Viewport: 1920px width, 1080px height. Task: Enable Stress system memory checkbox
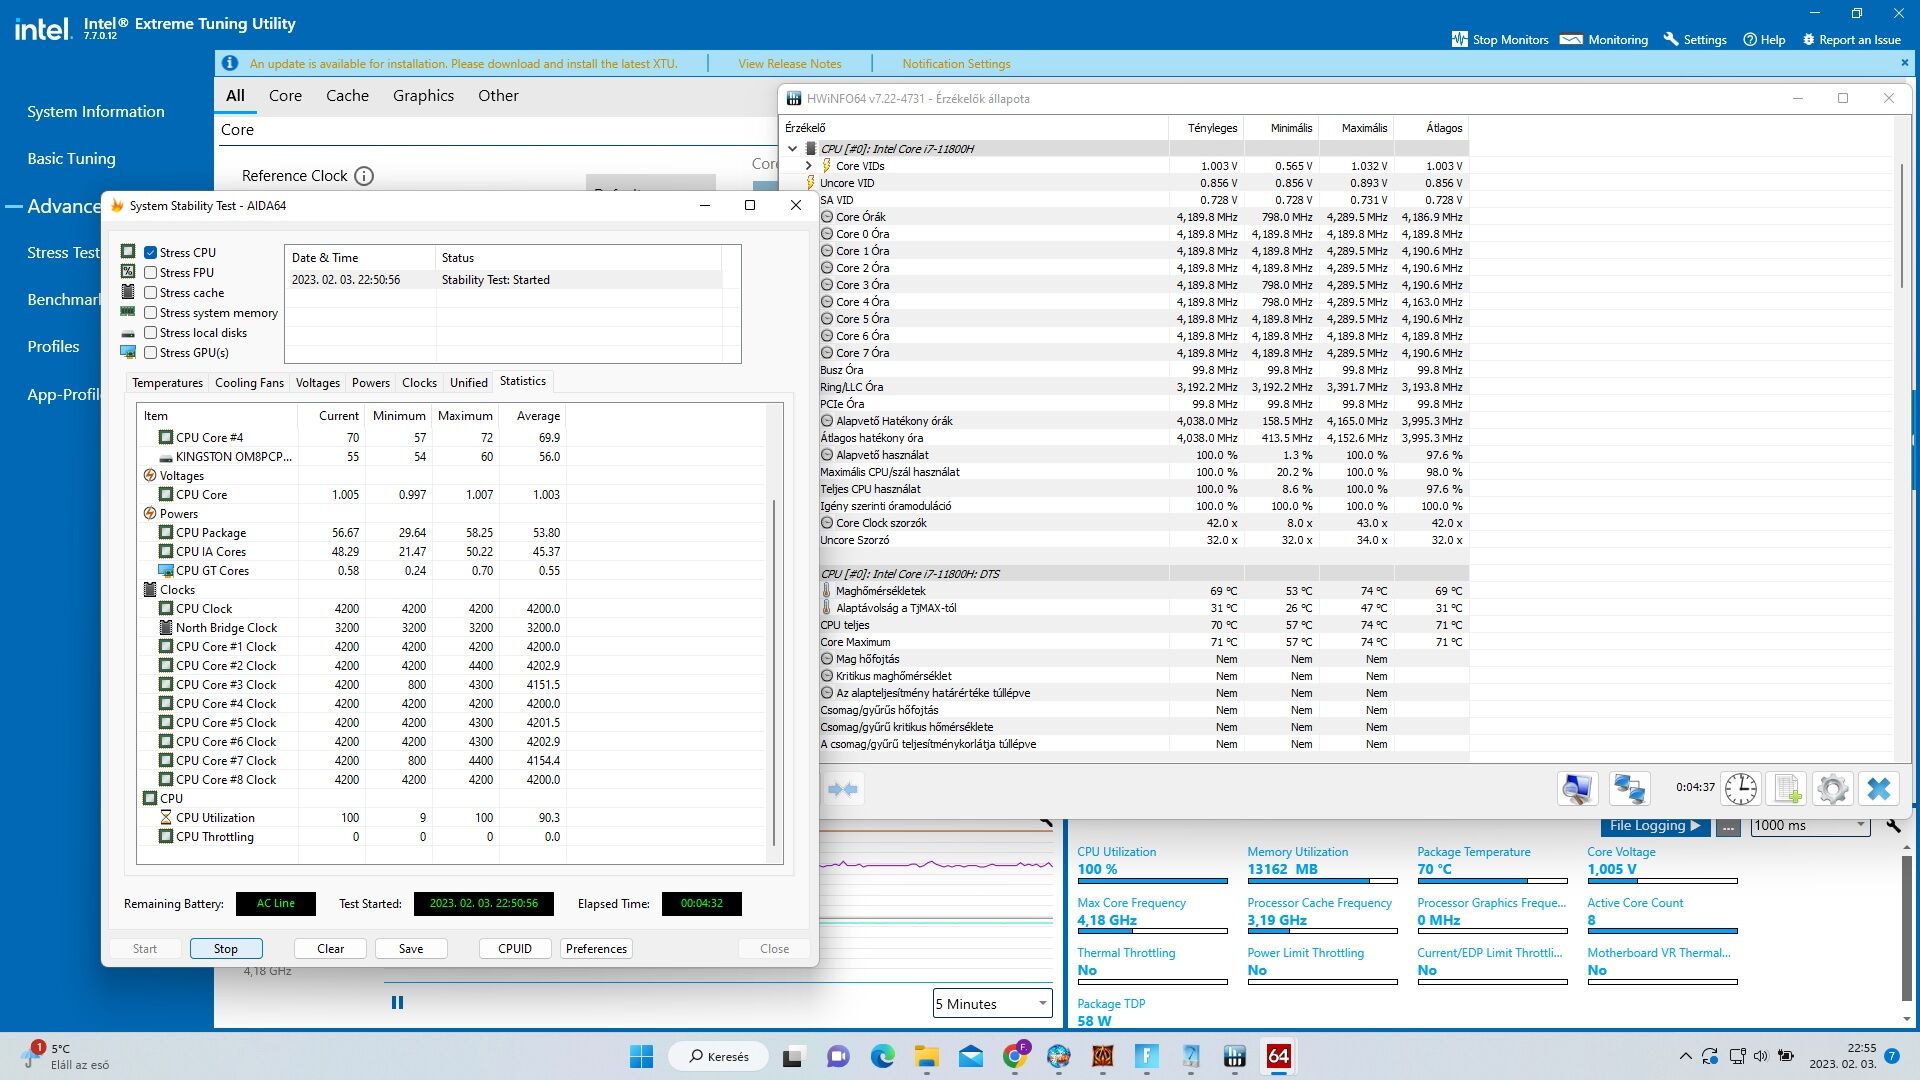pos(150,313)
